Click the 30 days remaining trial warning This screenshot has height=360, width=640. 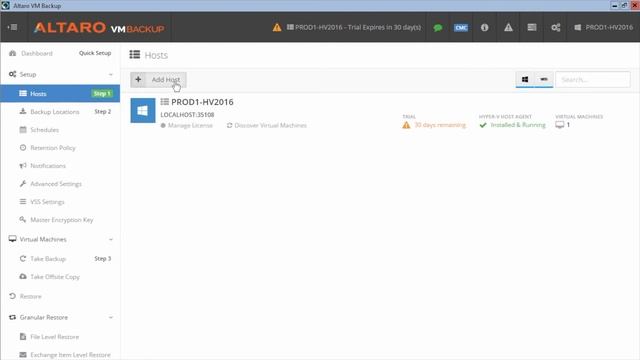434,125
